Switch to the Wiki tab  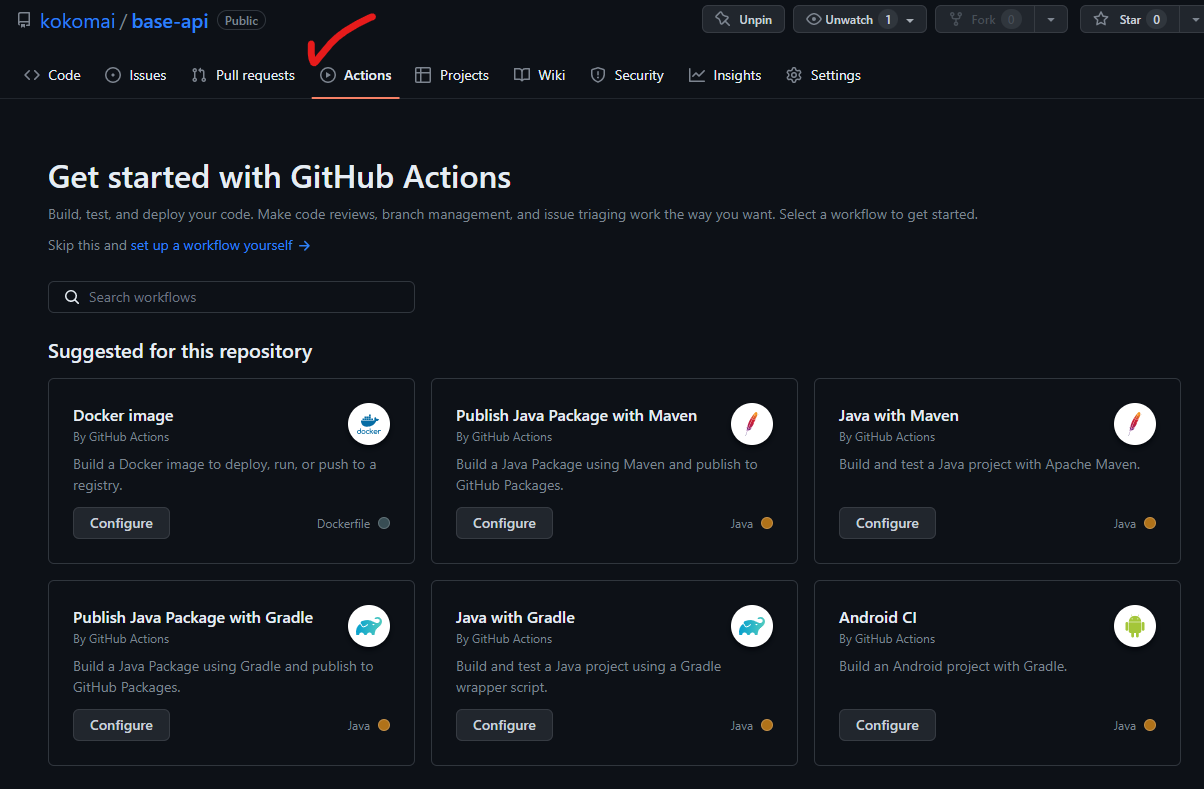(540, 75)
